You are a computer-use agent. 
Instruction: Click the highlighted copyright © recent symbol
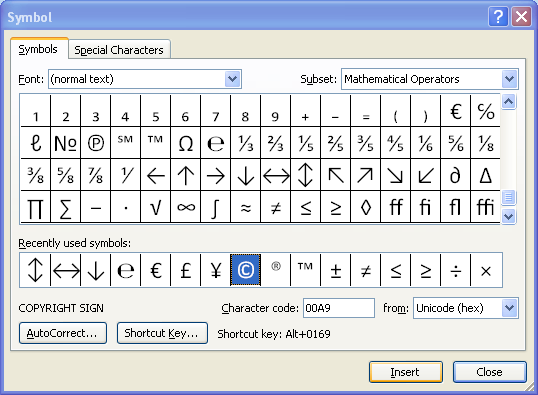[x=246, y=270]
